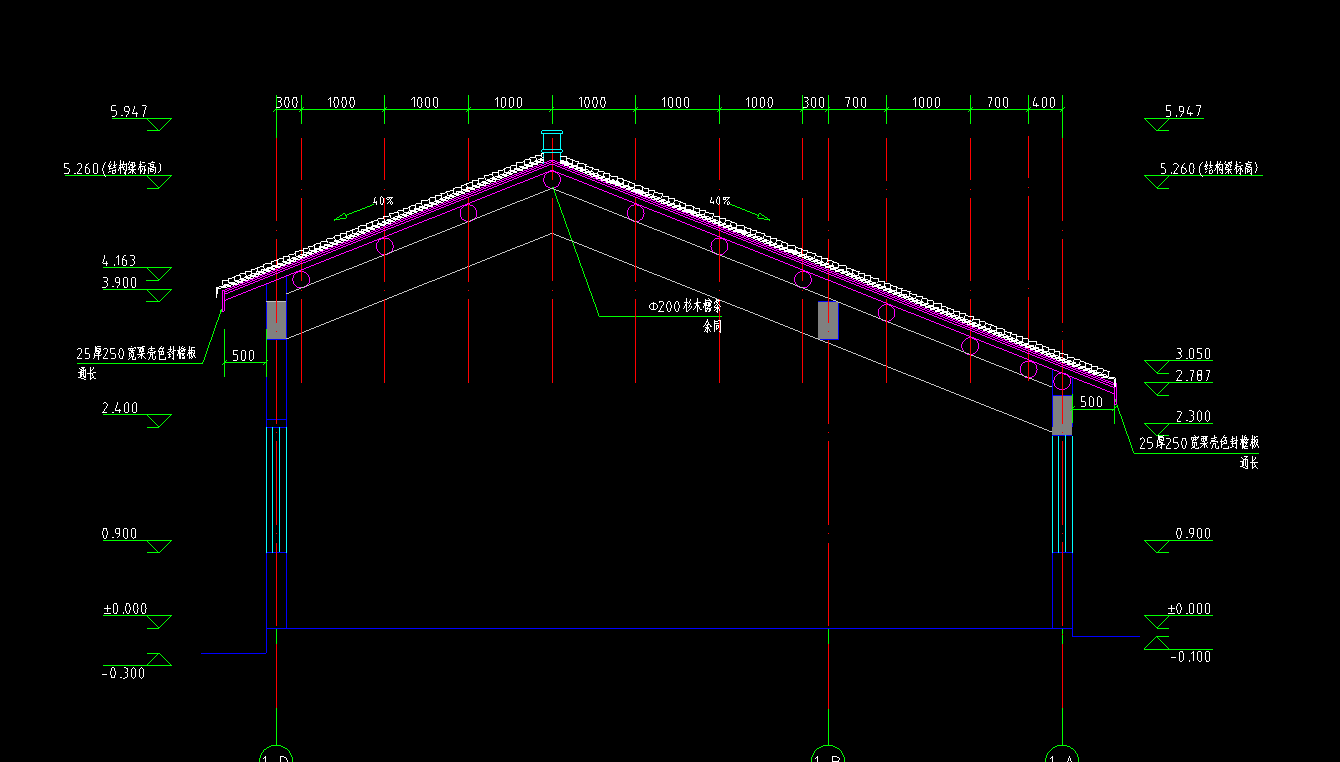The width and height of the screenshot is (1340, 762).
Task: Select the right slope 40% label
Action: 720,201
